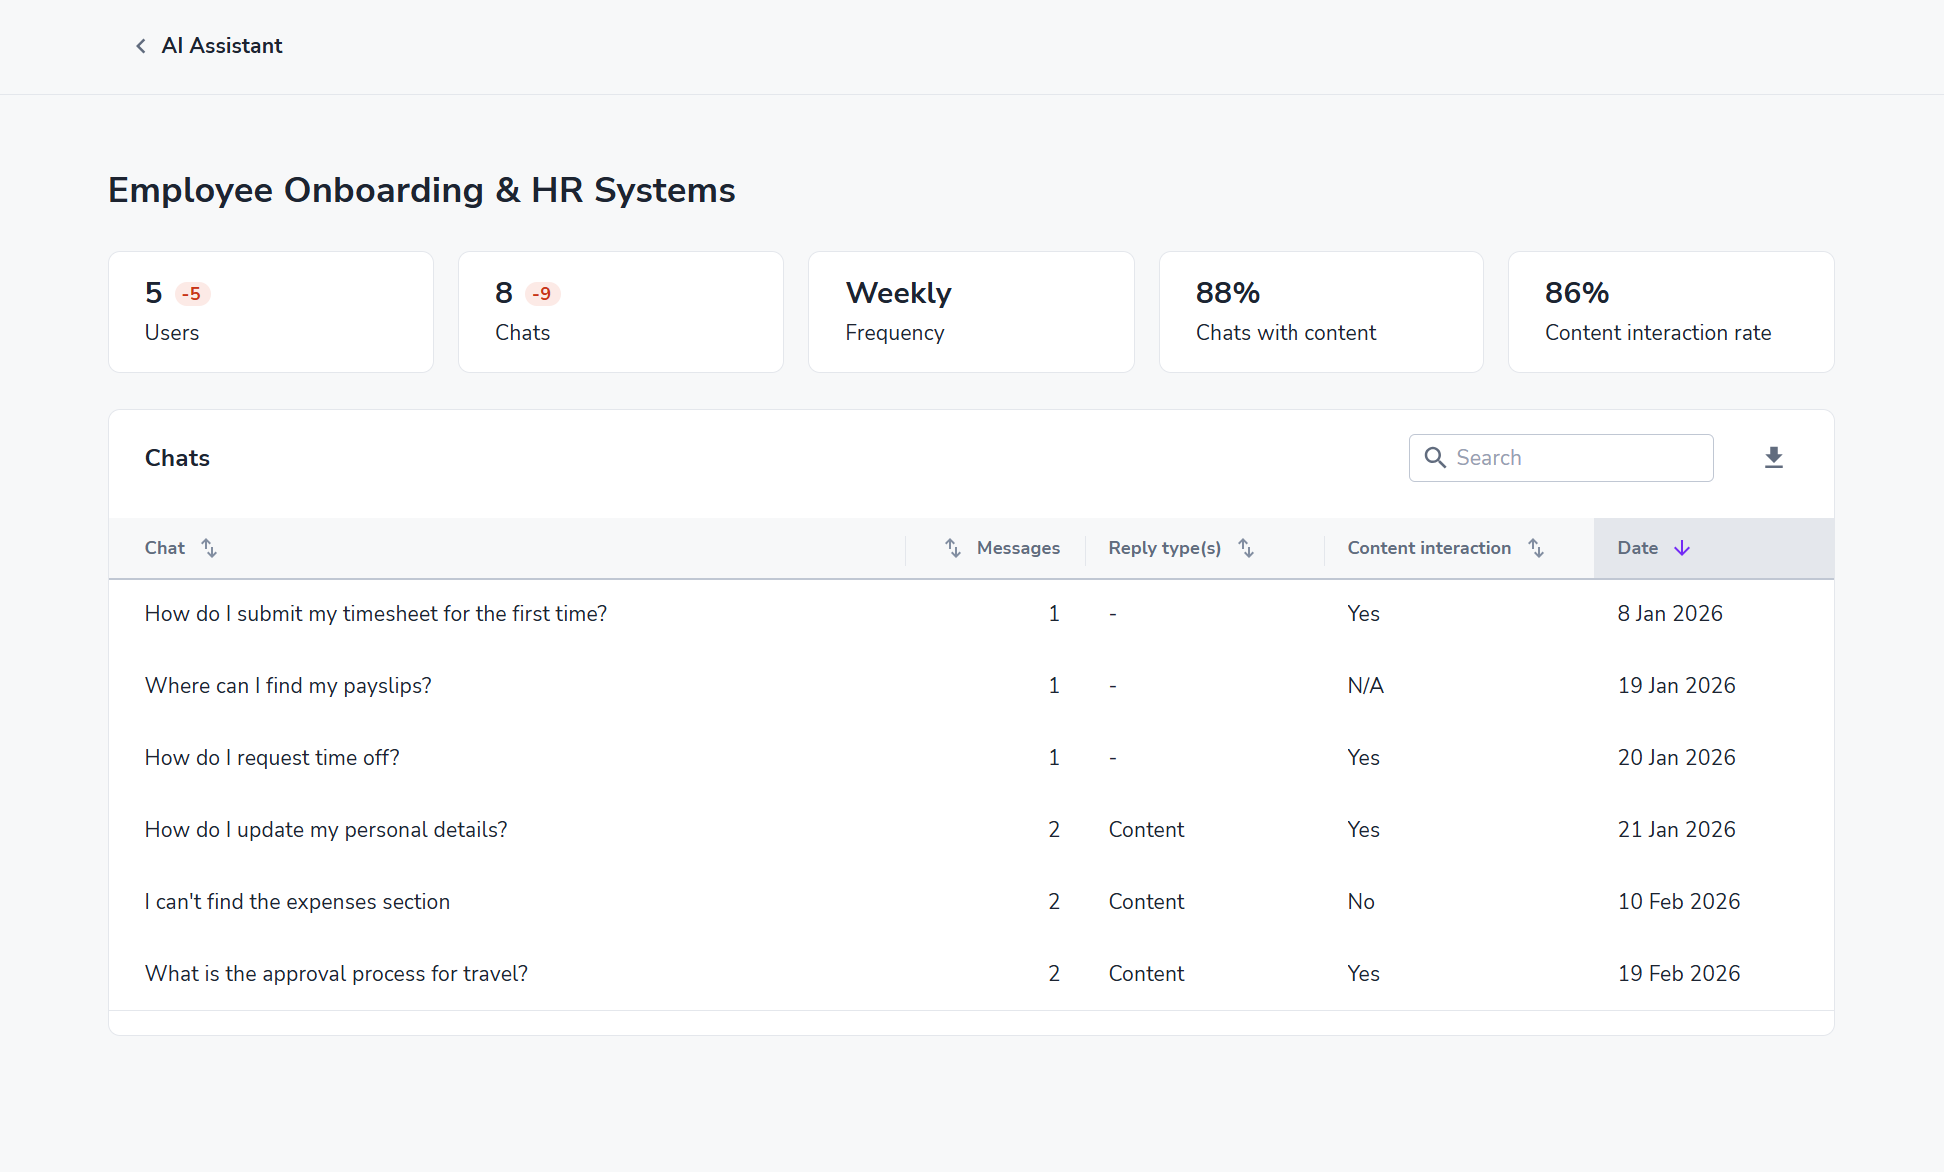Click the Content interaction rate card
This screenshot has width=1944, height=1172.
pos(1670,312)
